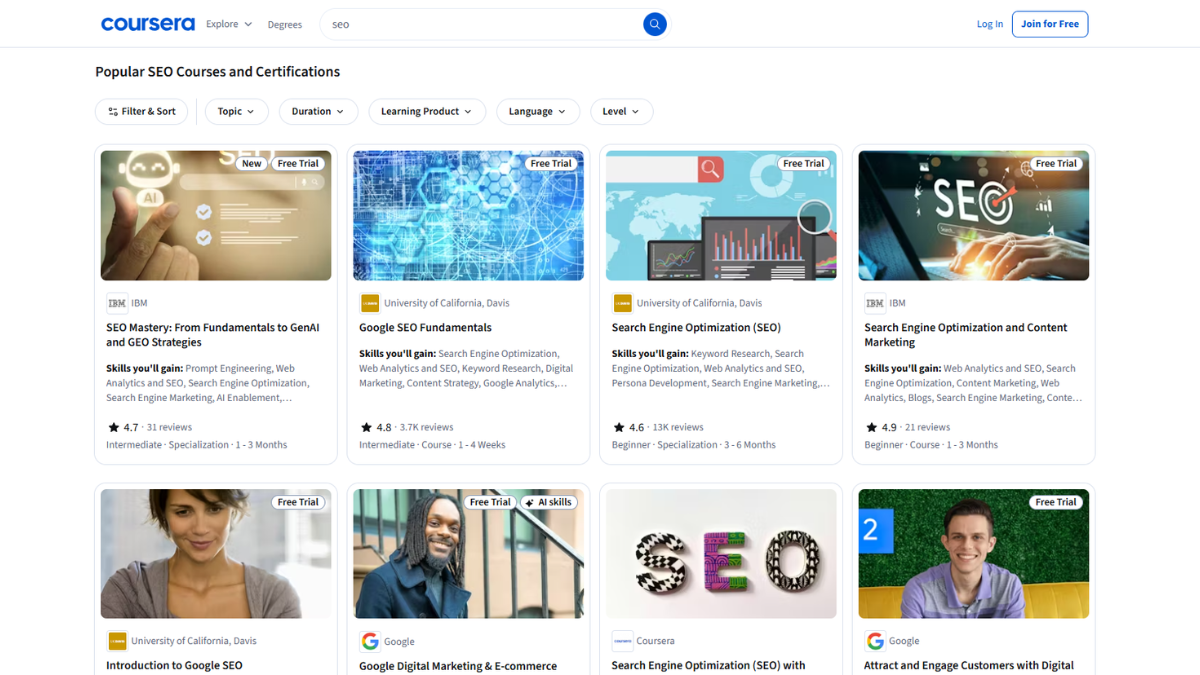Select the Degrees menu item
This screenshot has width=1200, height=675.
[x=285, y=24]
